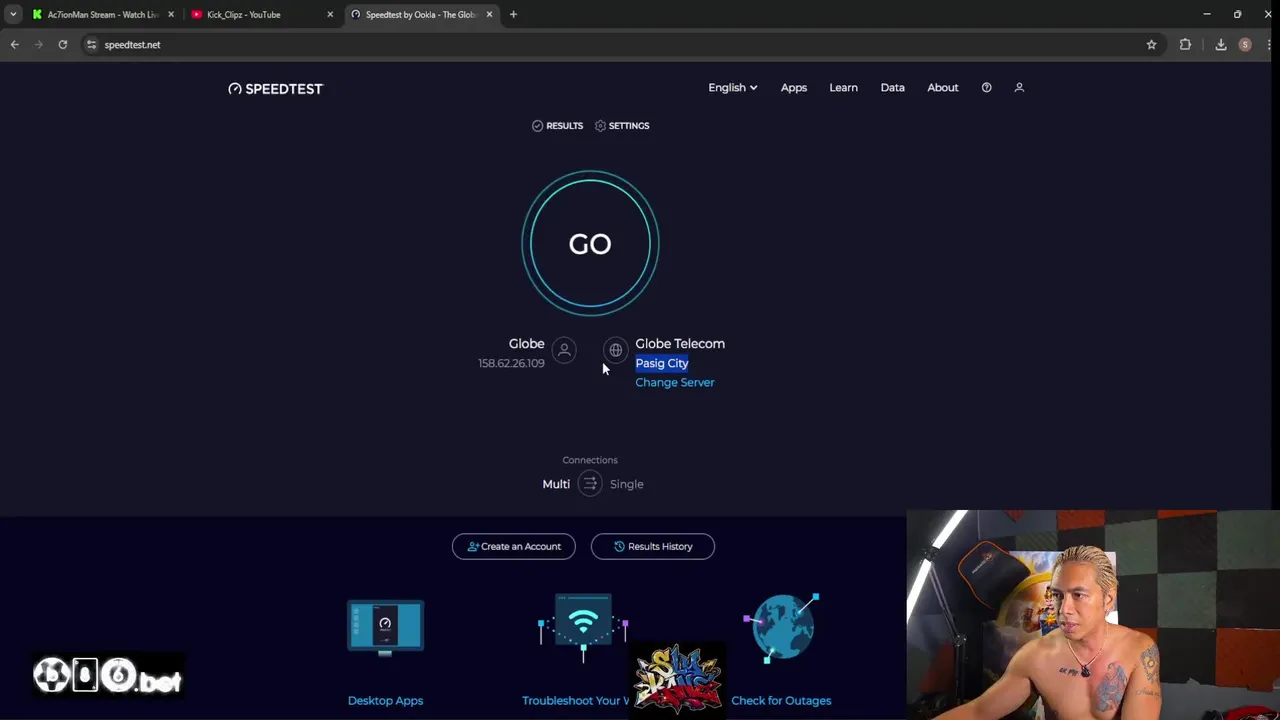The width and height of the screenshot is (1280, 720).
Task: Open the About menu item
Action: 942,88
